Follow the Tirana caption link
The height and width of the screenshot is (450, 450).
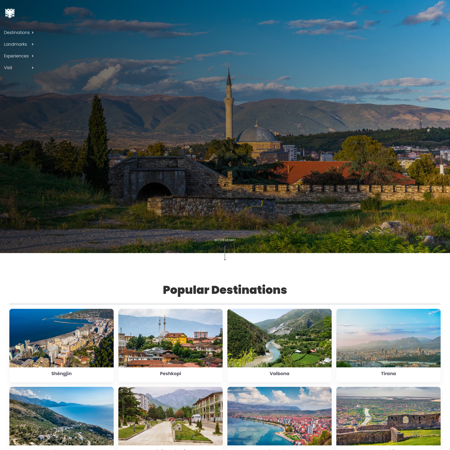tap(388, 374)
